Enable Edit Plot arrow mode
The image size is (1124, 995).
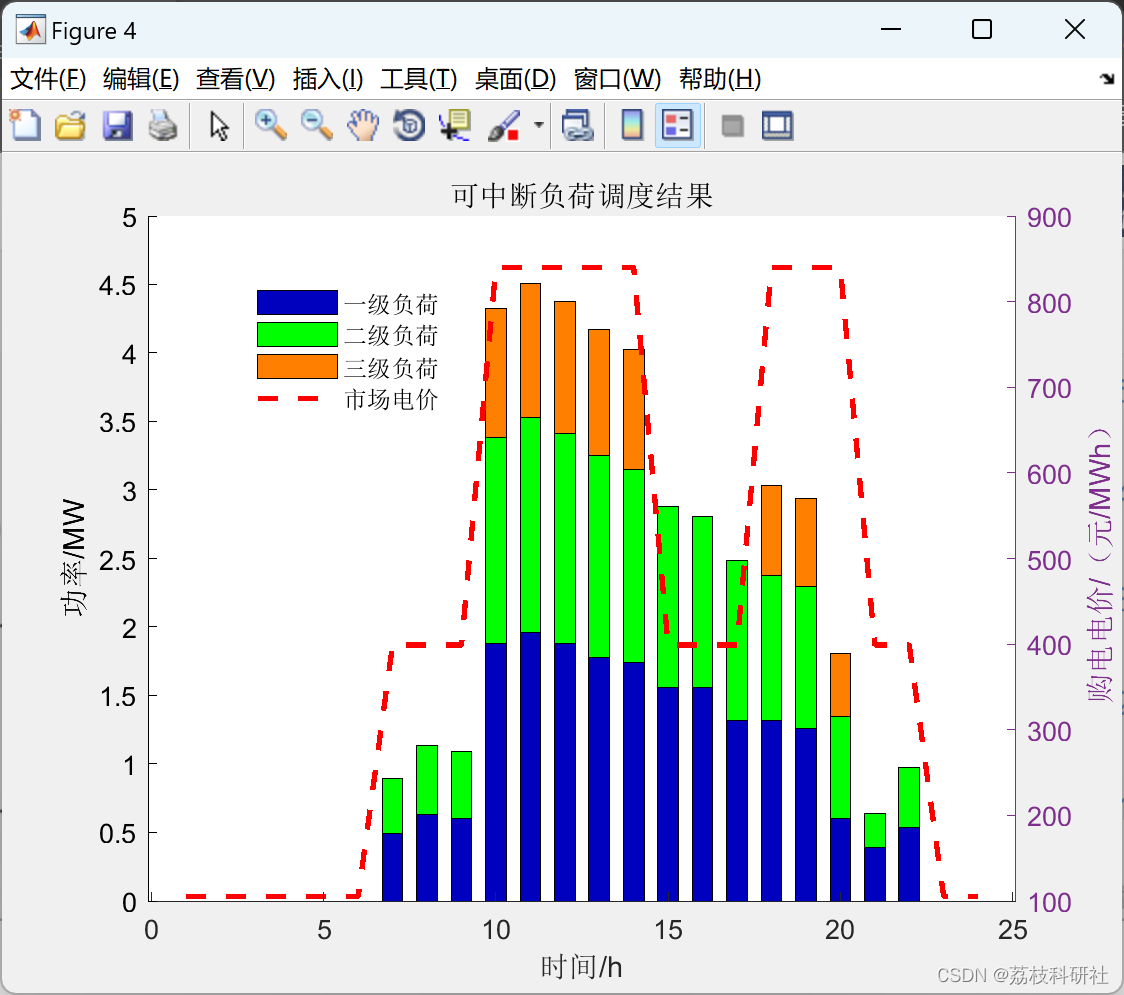pyautogui.click(x=219, y=125)
